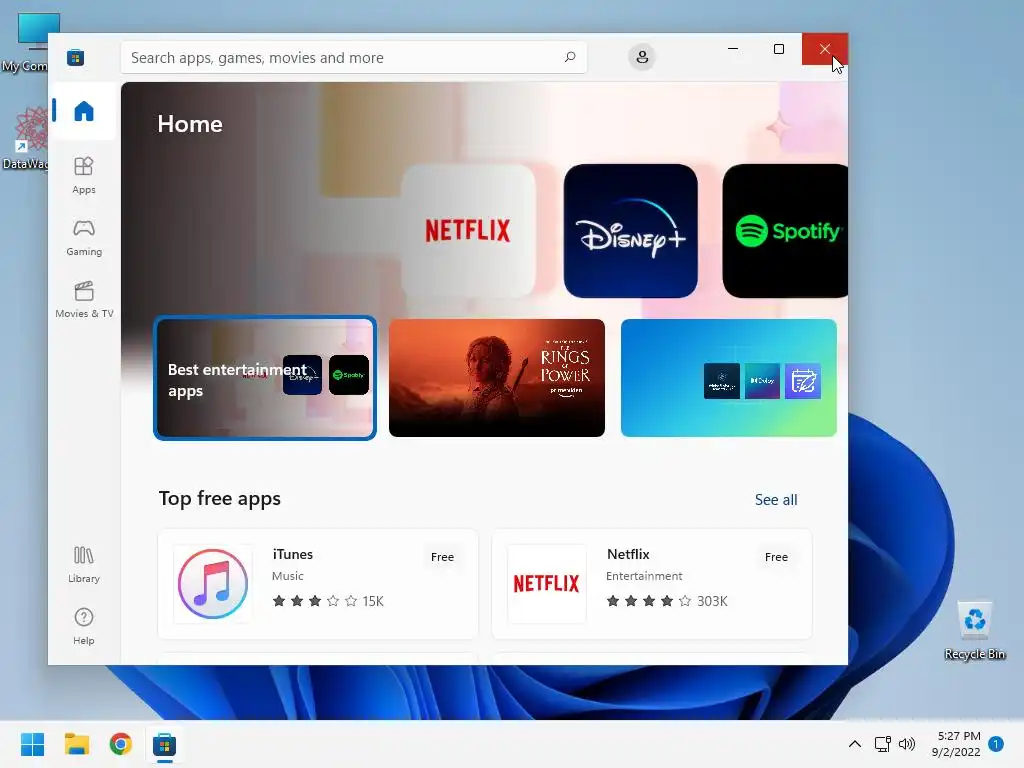This screenshot has width=1024, height=768.
Task: Click the search apps input field
Action: pos(354,57)
